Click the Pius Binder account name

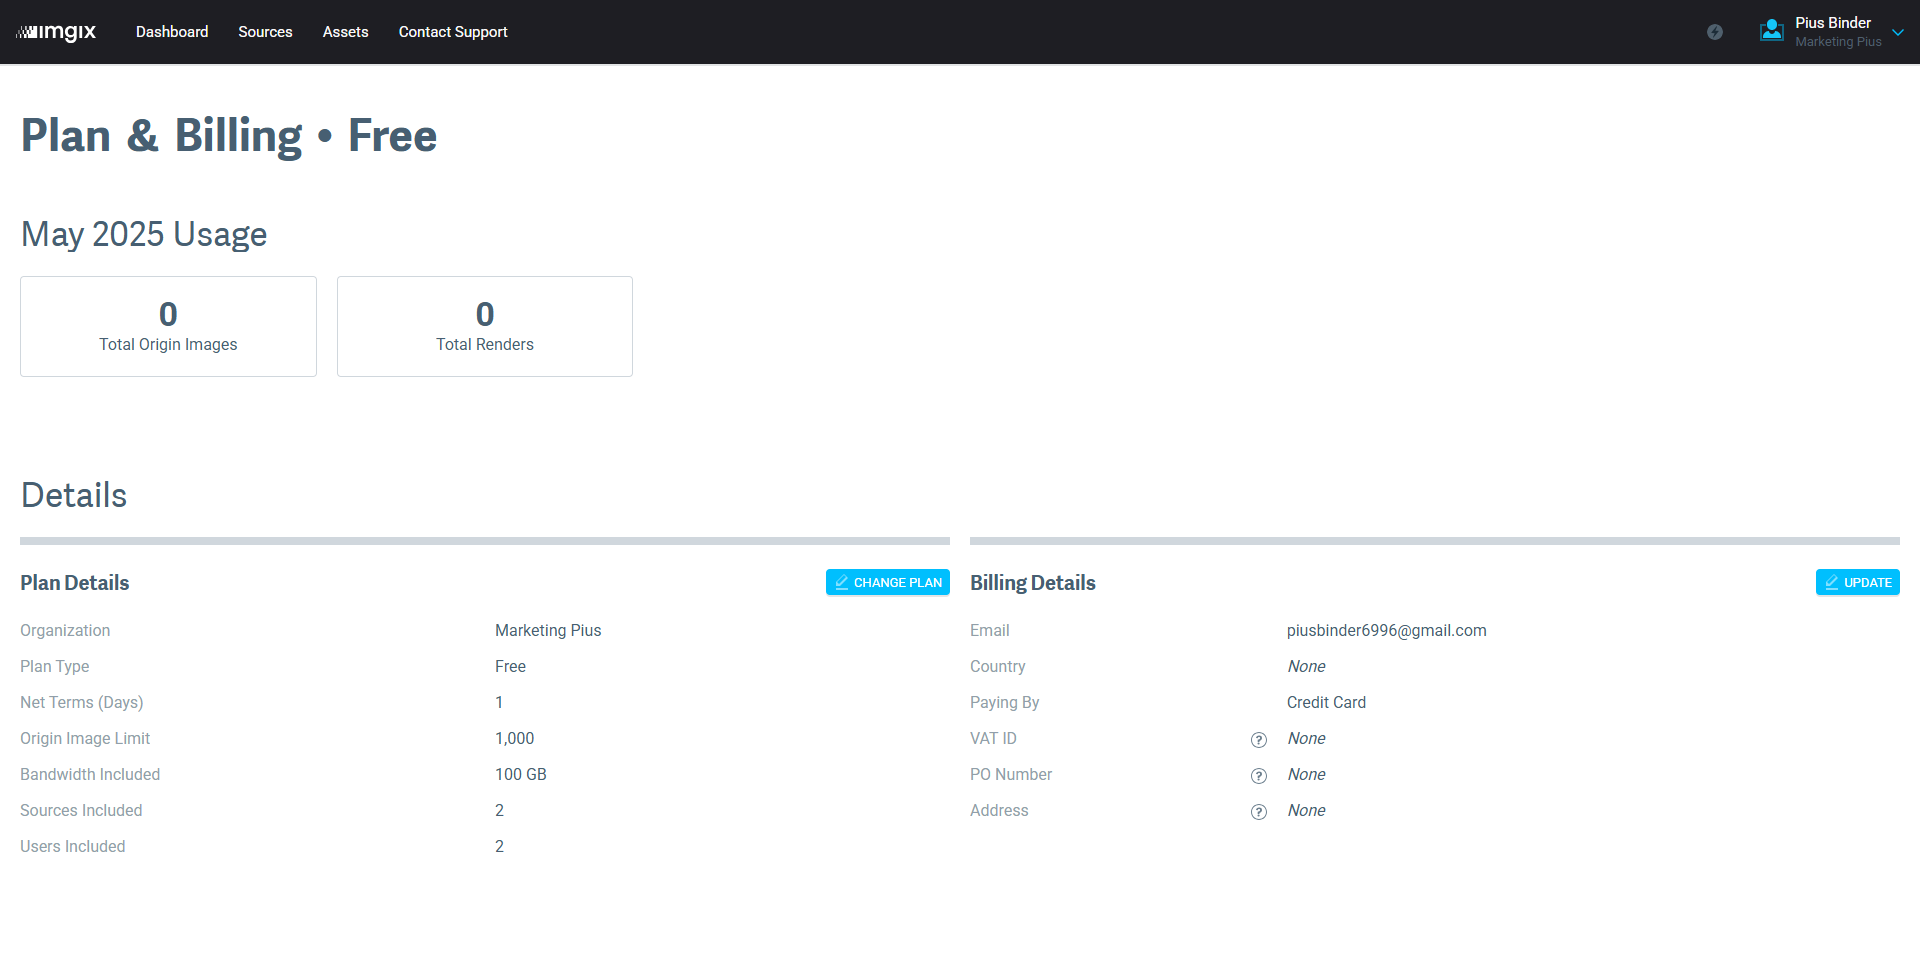pos(1832,23)
